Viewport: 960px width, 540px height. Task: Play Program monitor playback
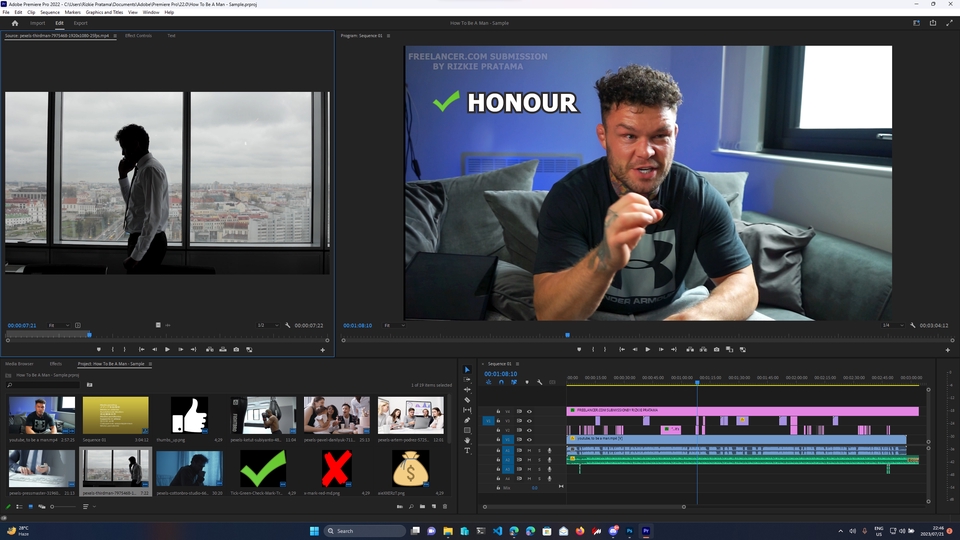coord(648,350)
